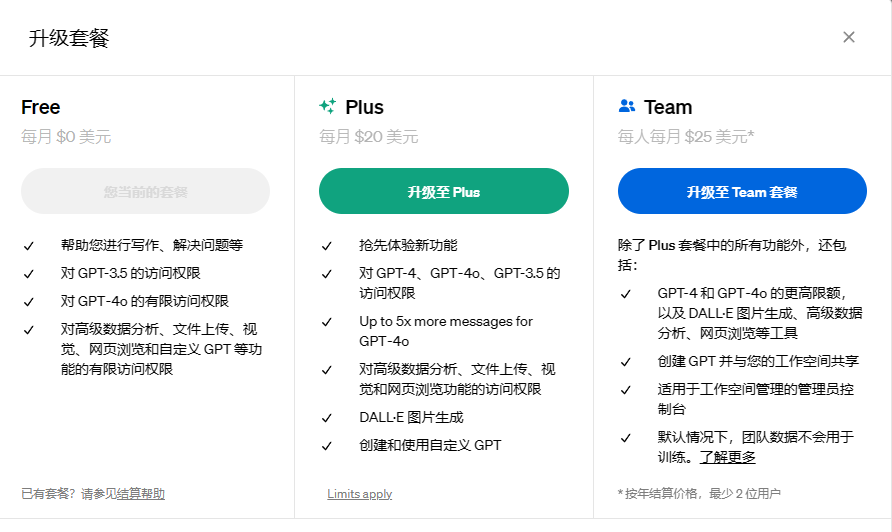This screenshot has width=892, height=532.
Task: Open the Limits apply link
Action: point(359,494)
